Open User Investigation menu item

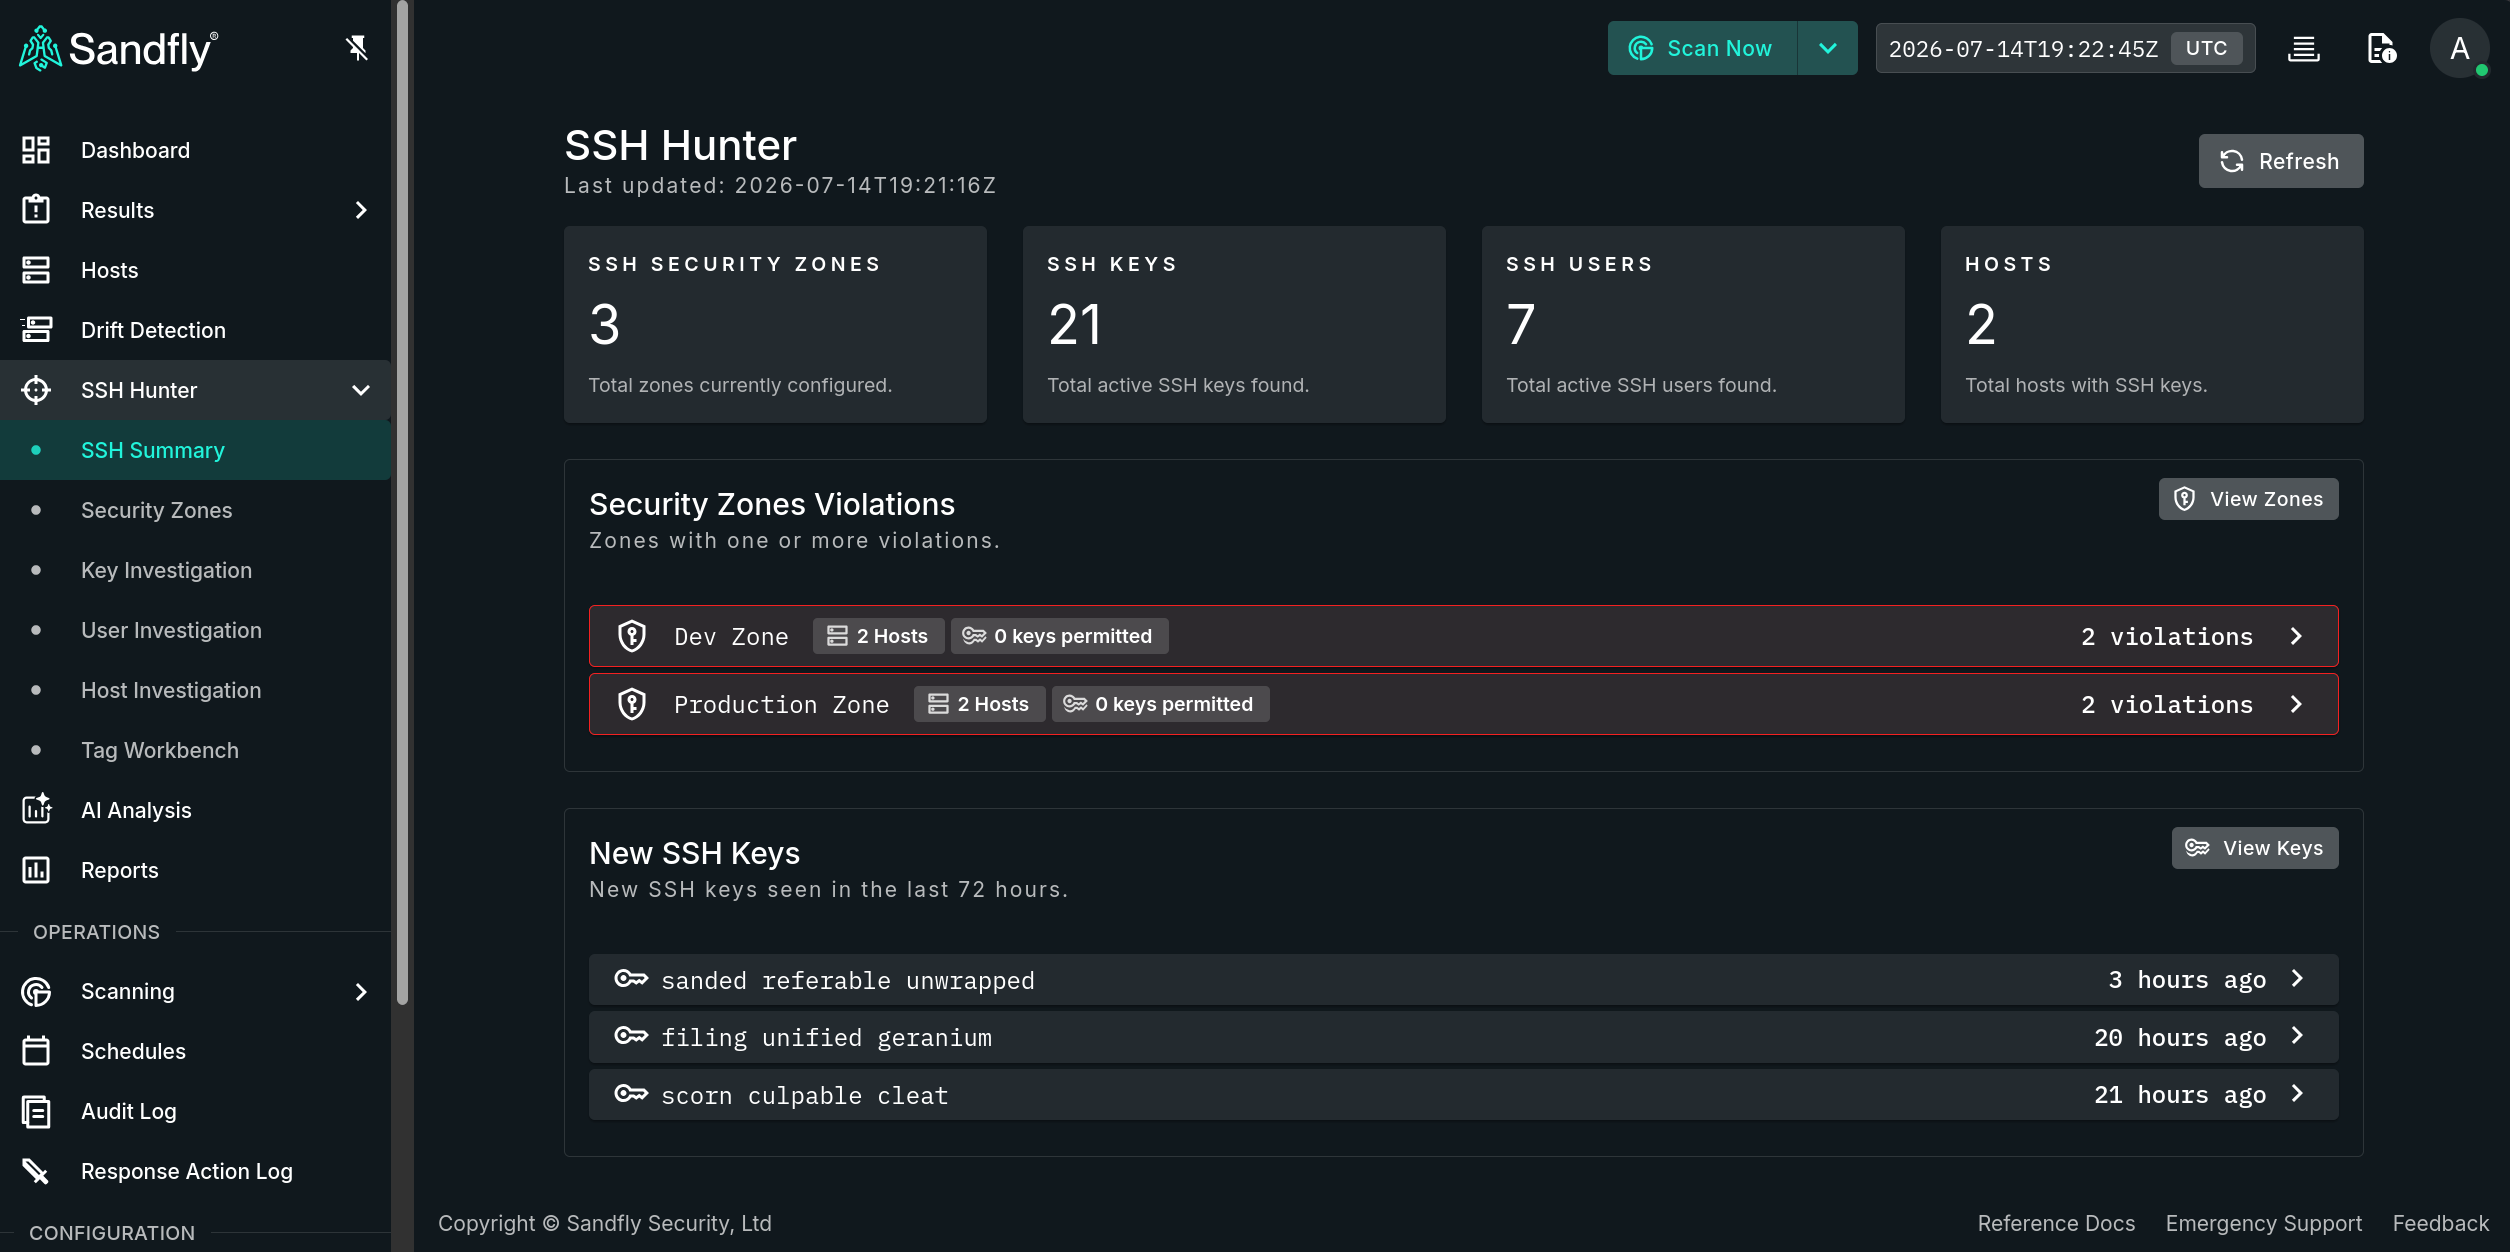click(x=196, y=630)
